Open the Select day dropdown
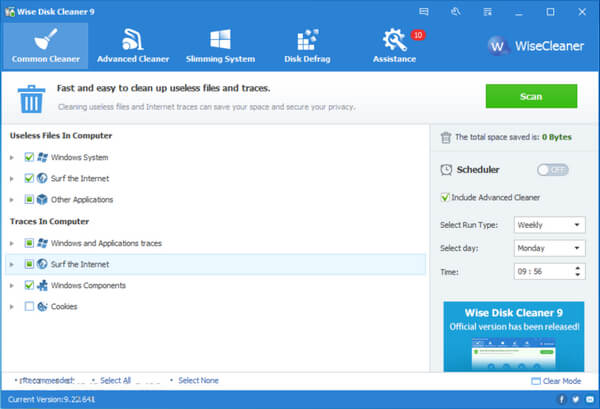Screen dimensions: 600x409 (x=549, y=248)
